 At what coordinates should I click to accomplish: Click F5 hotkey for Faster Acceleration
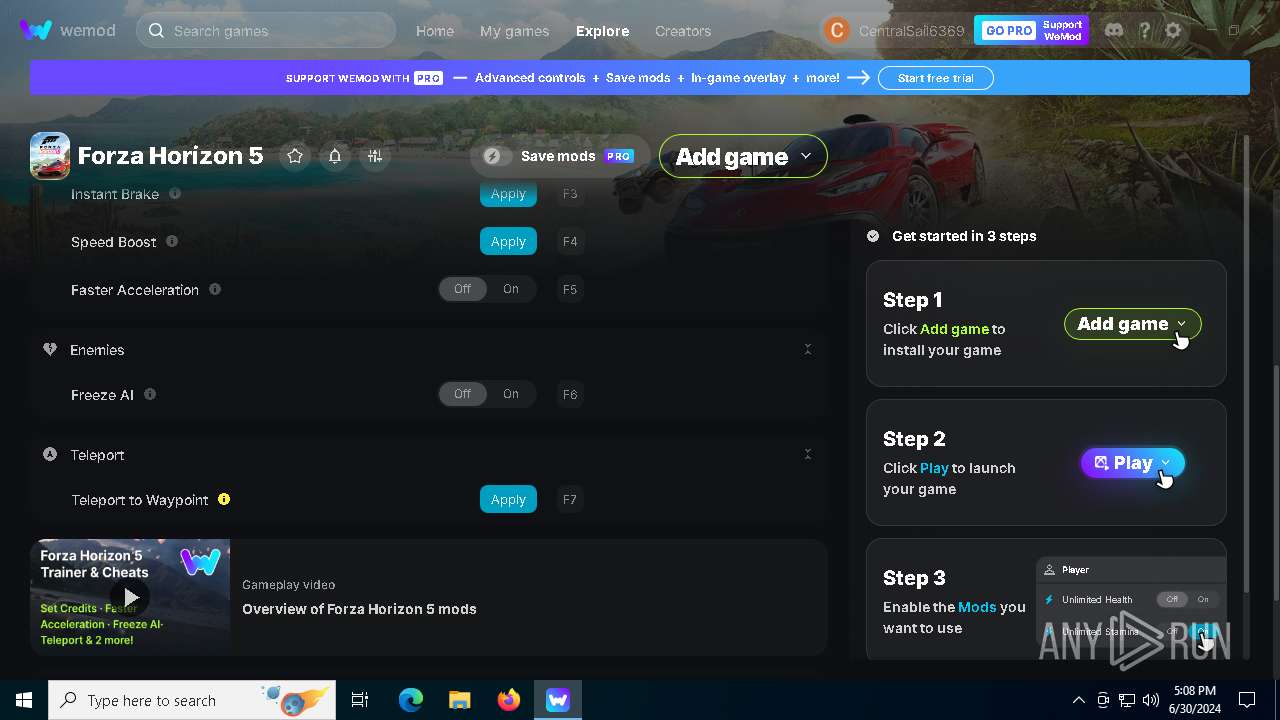pos(570,289)
